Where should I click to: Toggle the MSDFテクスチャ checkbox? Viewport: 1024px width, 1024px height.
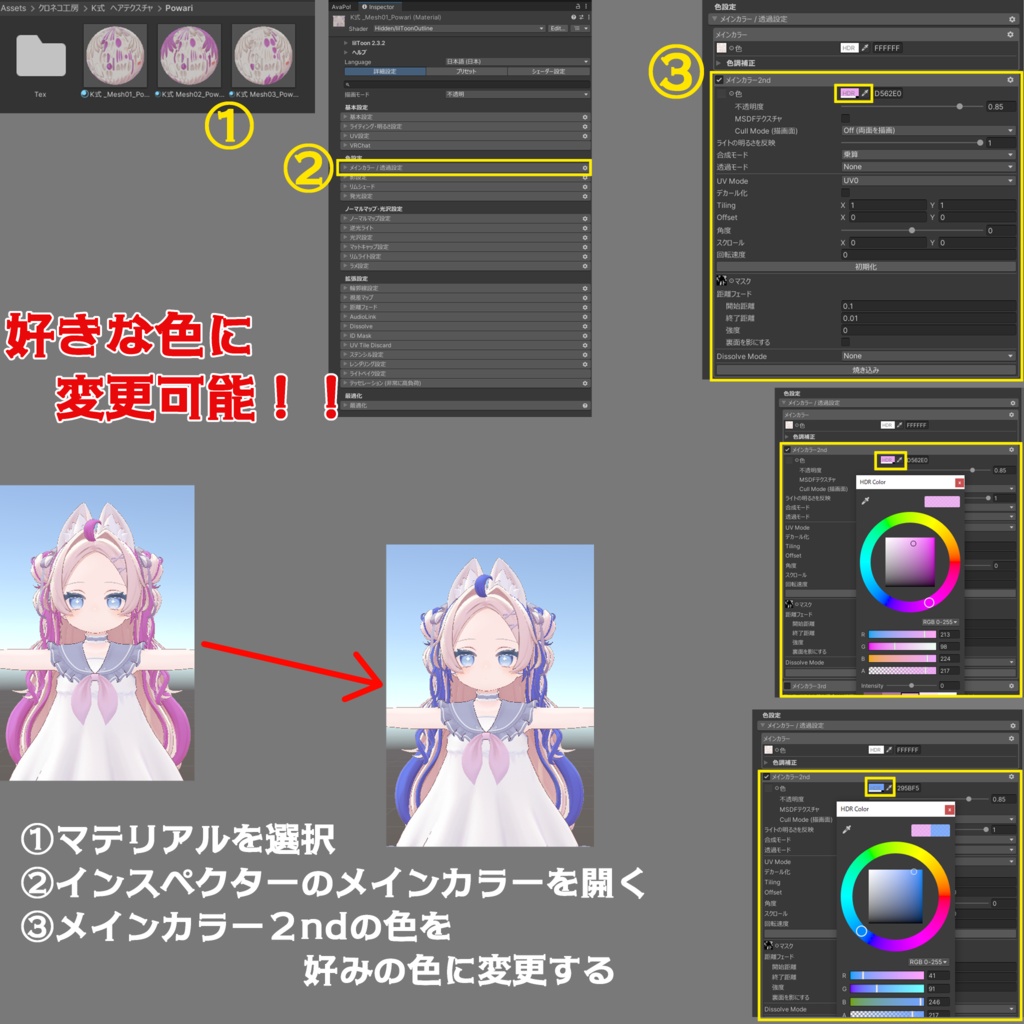[x=846, y=118]
